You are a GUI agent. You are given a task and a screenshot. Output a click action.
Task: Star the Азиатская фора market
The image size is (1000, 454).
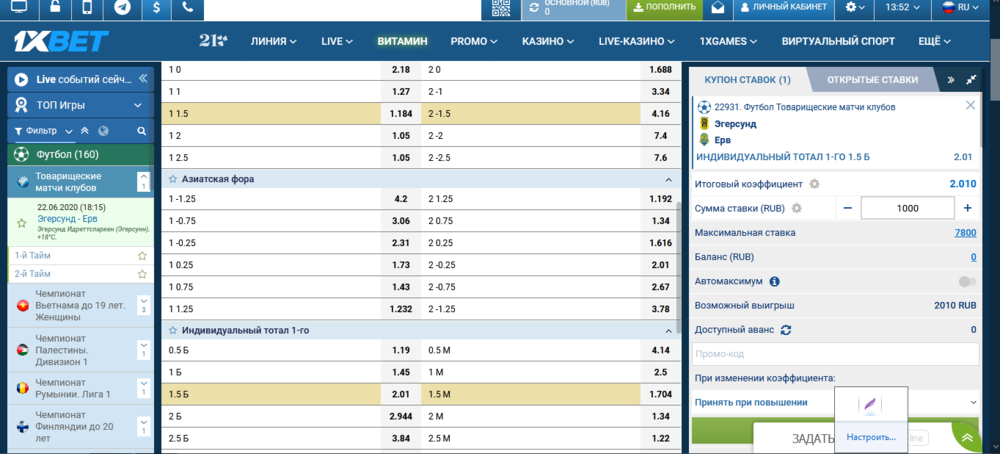[x=172, y=179]
